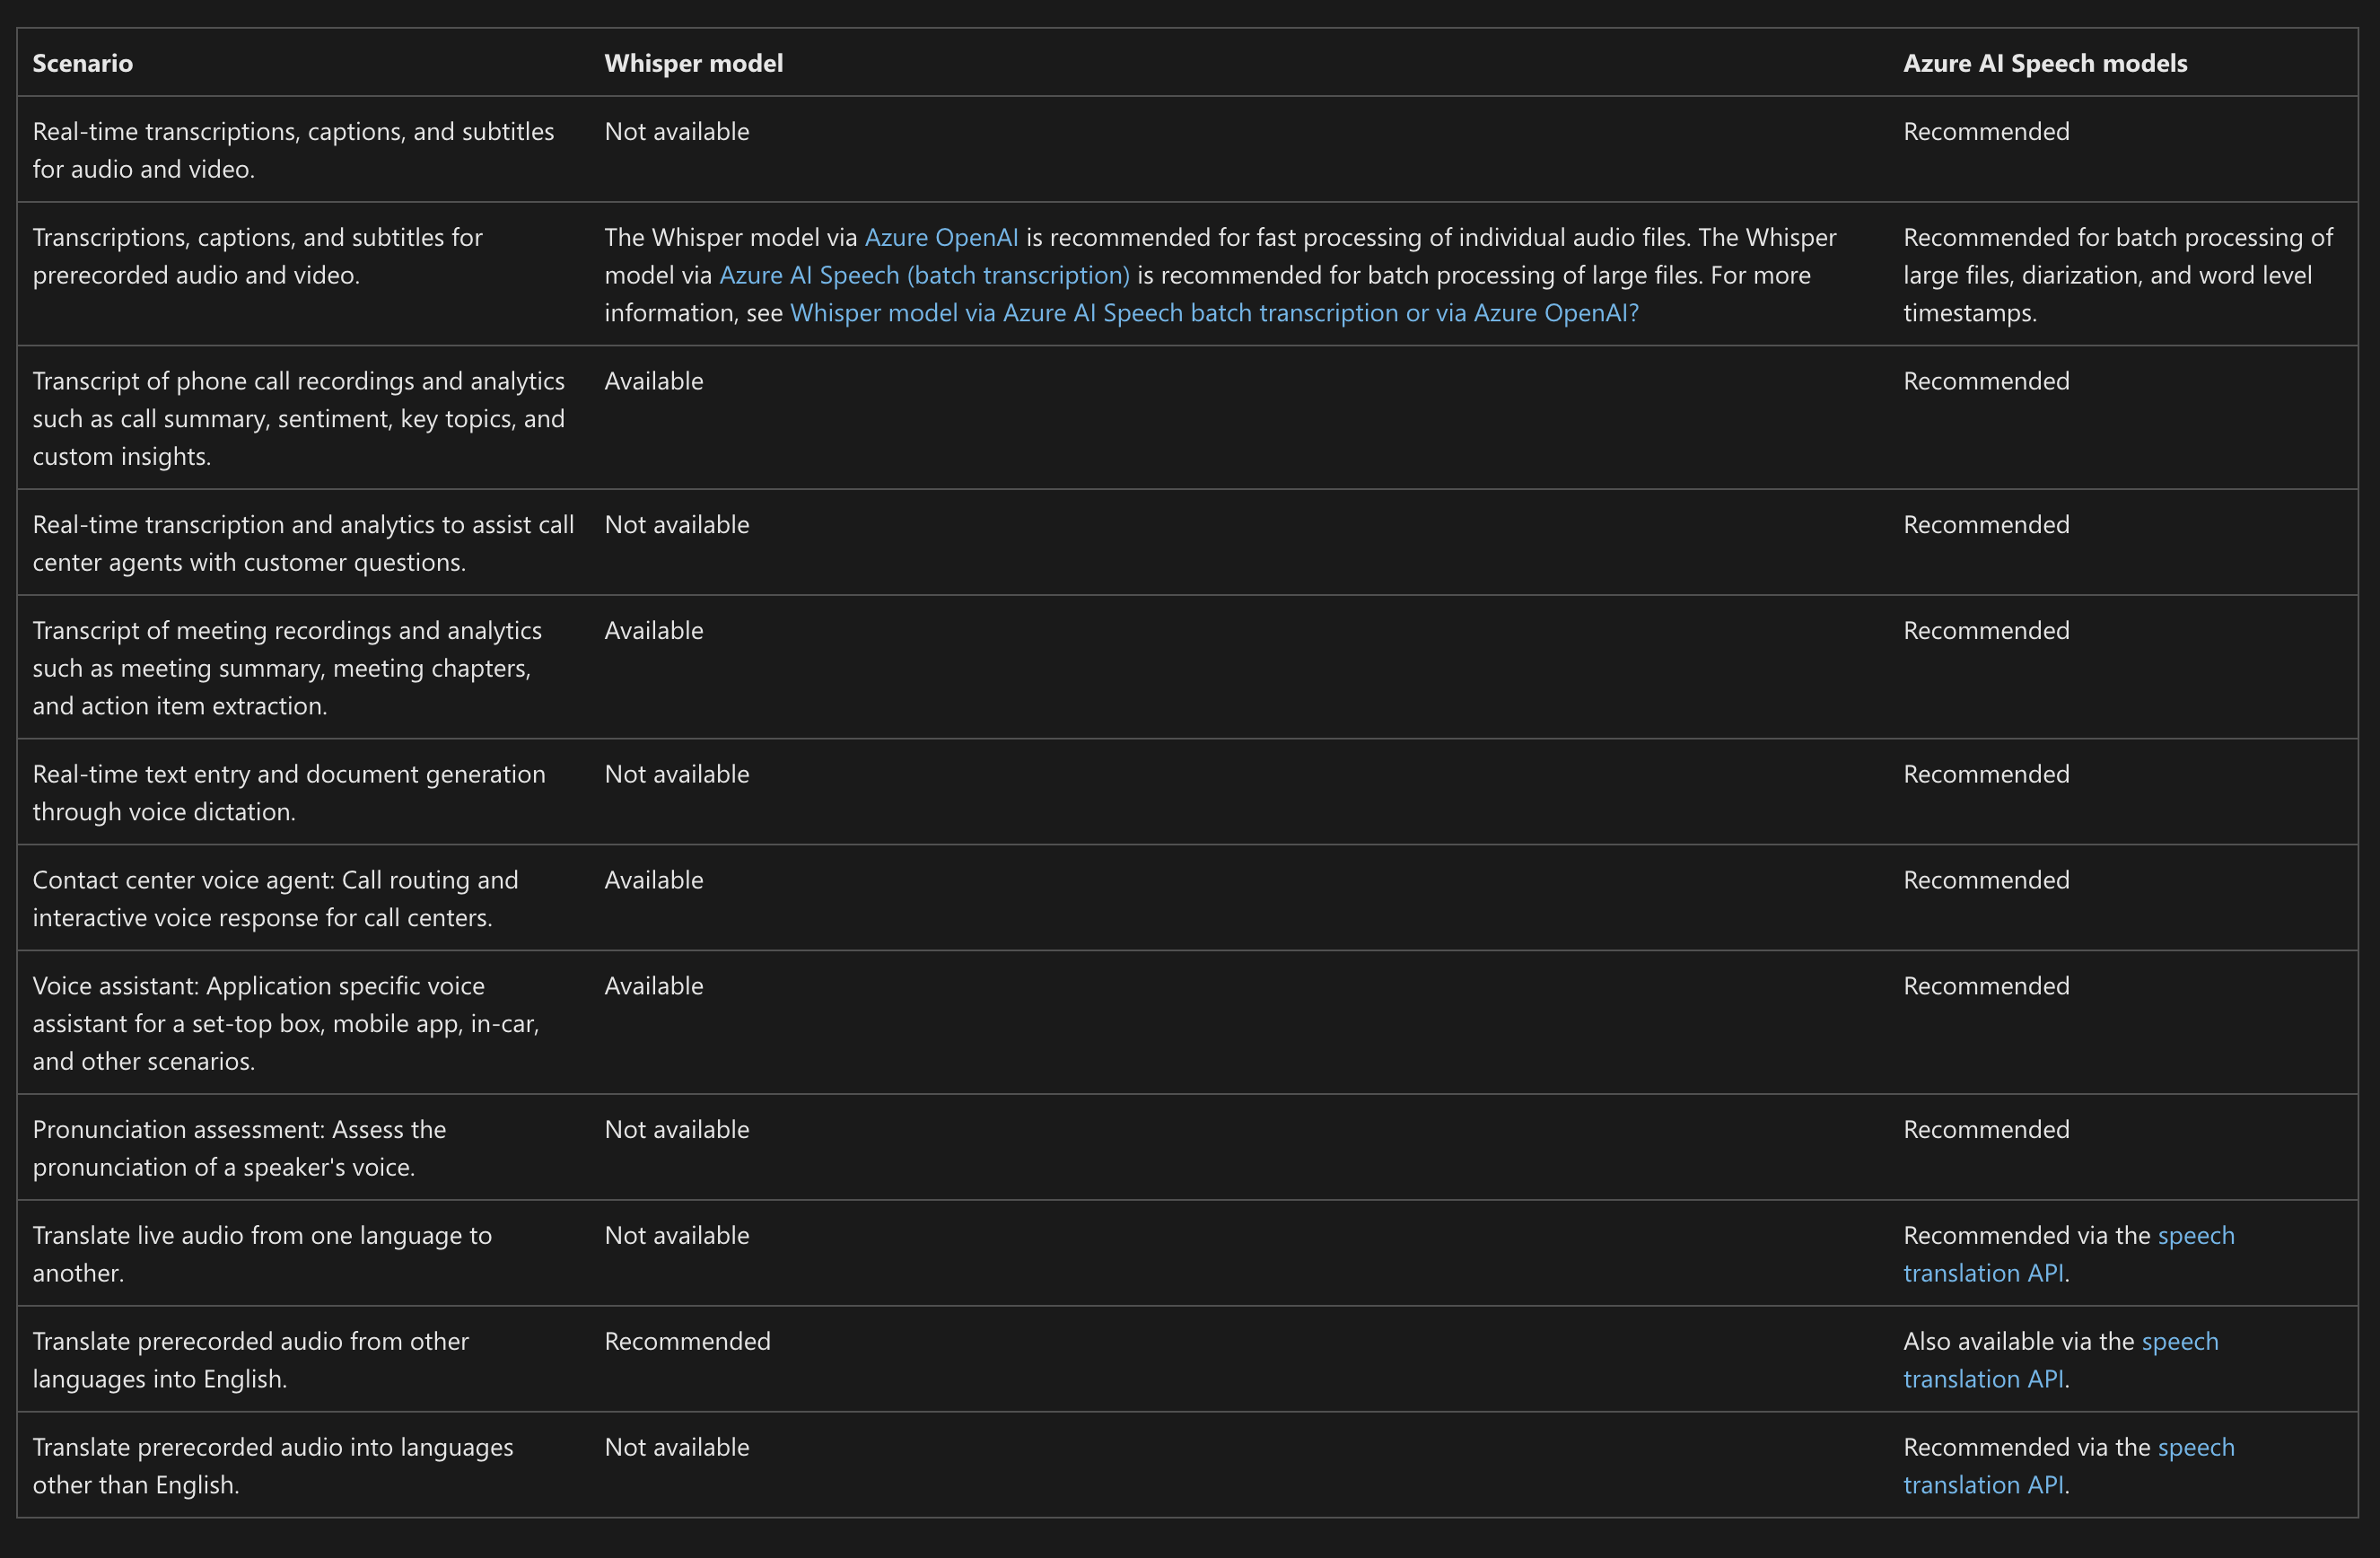Click Available in phone call recordings row
This screenshot has height=1558, width=2380.
[x=653, y=382]
